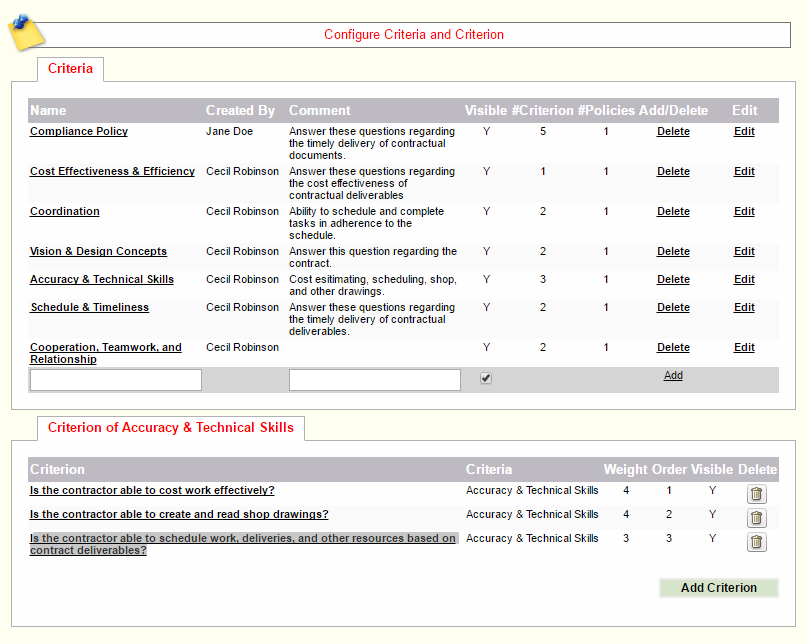Screen dimensions: 808x644
Task: Open the Compliance Policy criteria
Action: coord(79,132)
